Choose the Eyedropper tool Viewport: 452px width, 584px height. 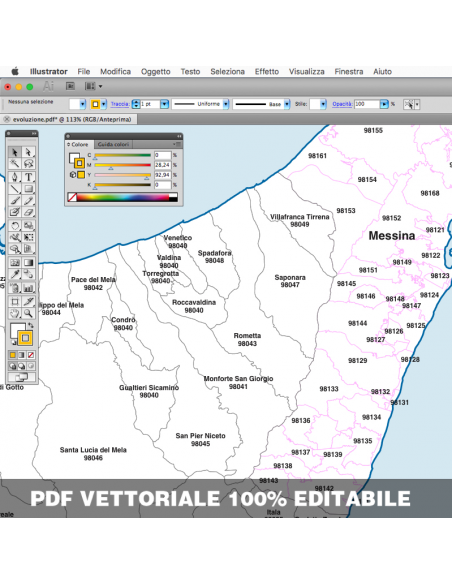[x=15, y=274]
